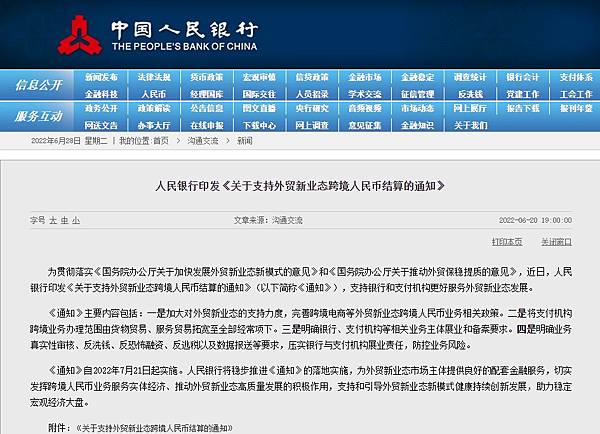Select 政策解读 navigation item
Image resolution: width=600 pixels, height=434 pixels.
[154, 109]
